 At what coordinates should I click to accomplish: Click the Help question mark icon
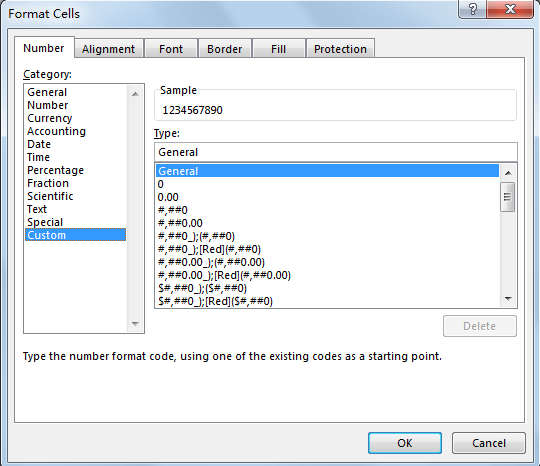472,9
